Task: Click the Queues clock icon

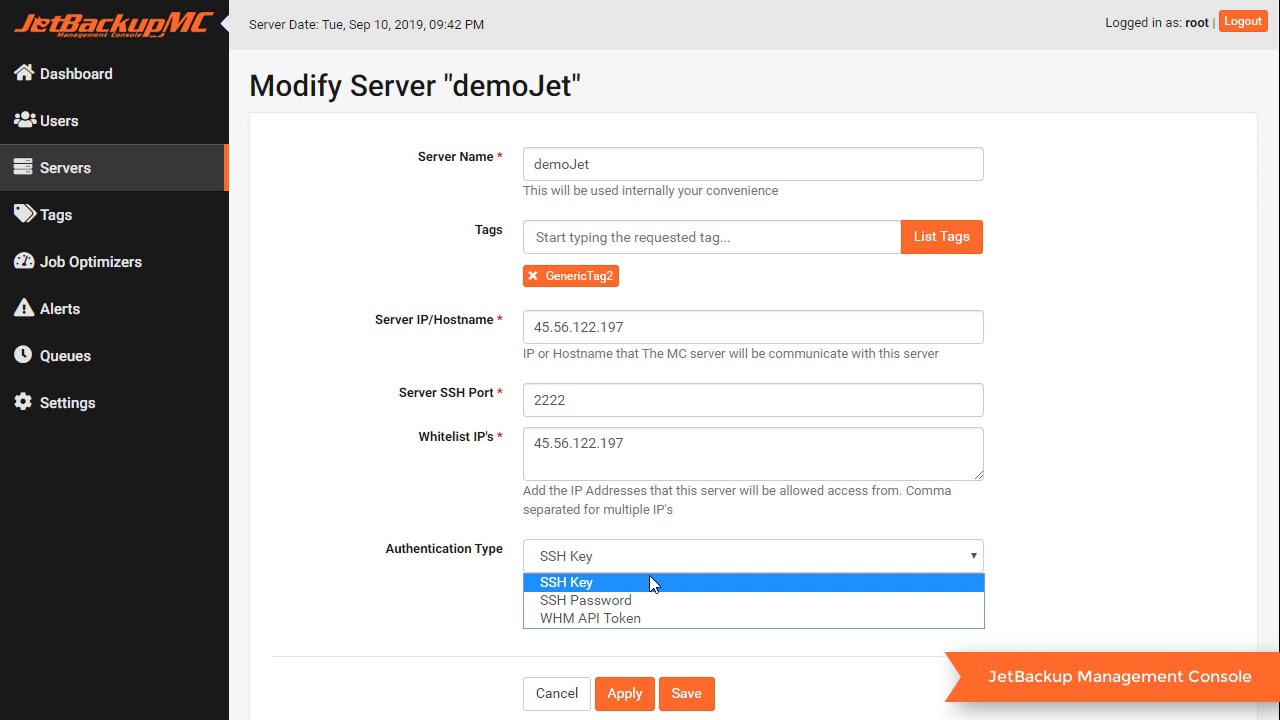Action: [23, 355]
